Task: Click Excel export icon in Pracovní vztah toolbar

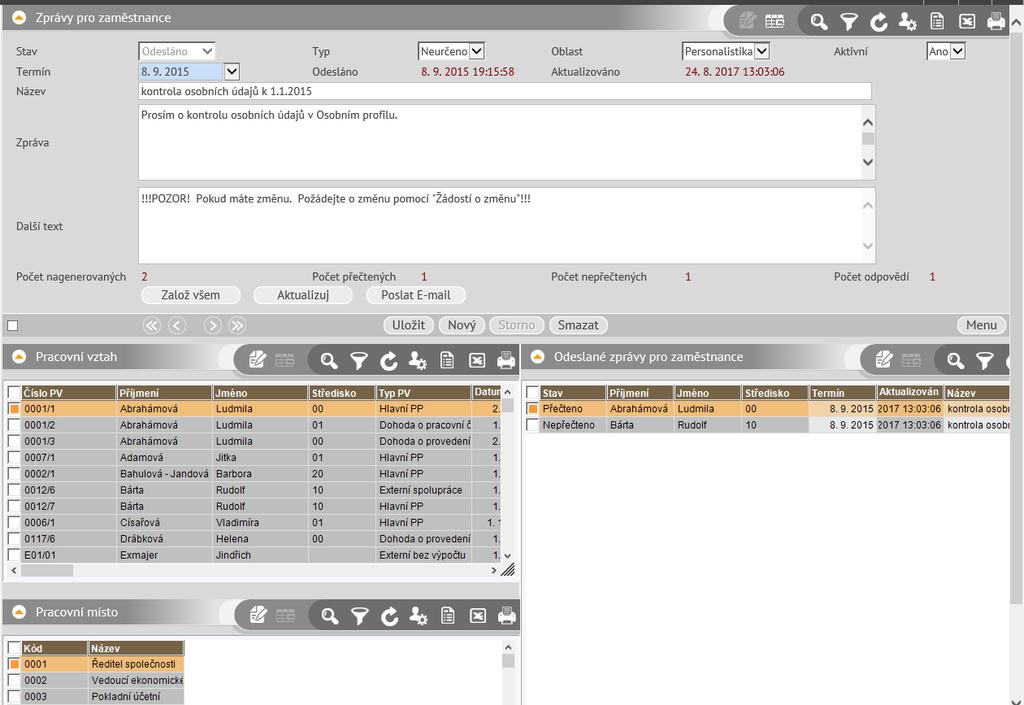Action: point(477,360)
